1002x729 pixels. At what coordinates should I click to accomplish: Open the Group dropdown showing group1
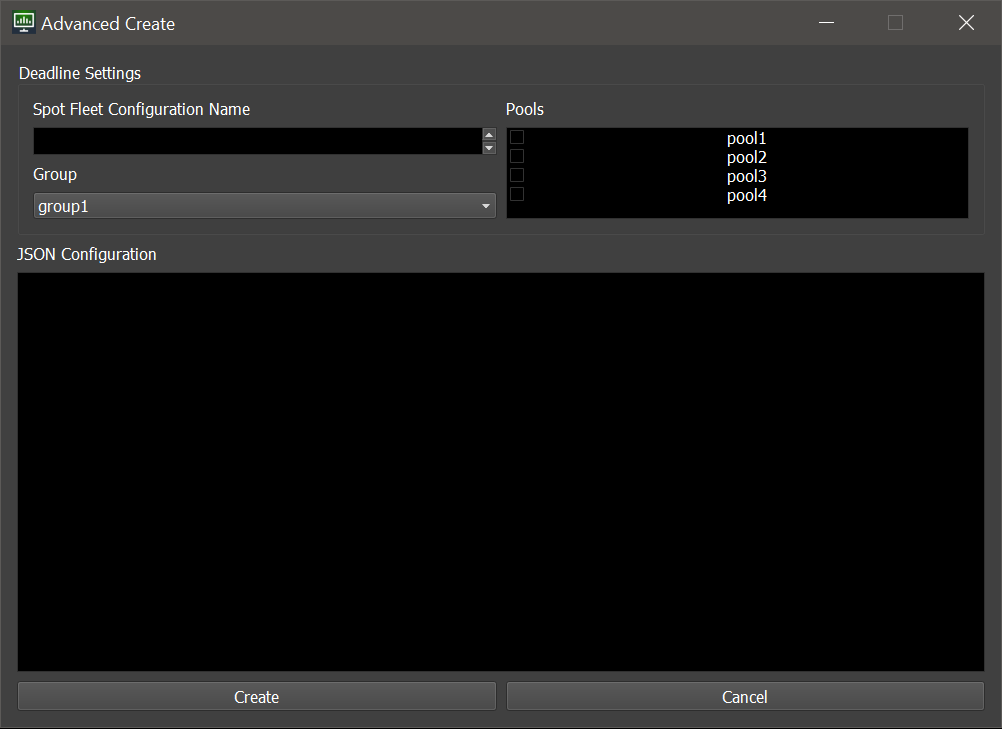point(265,206)
